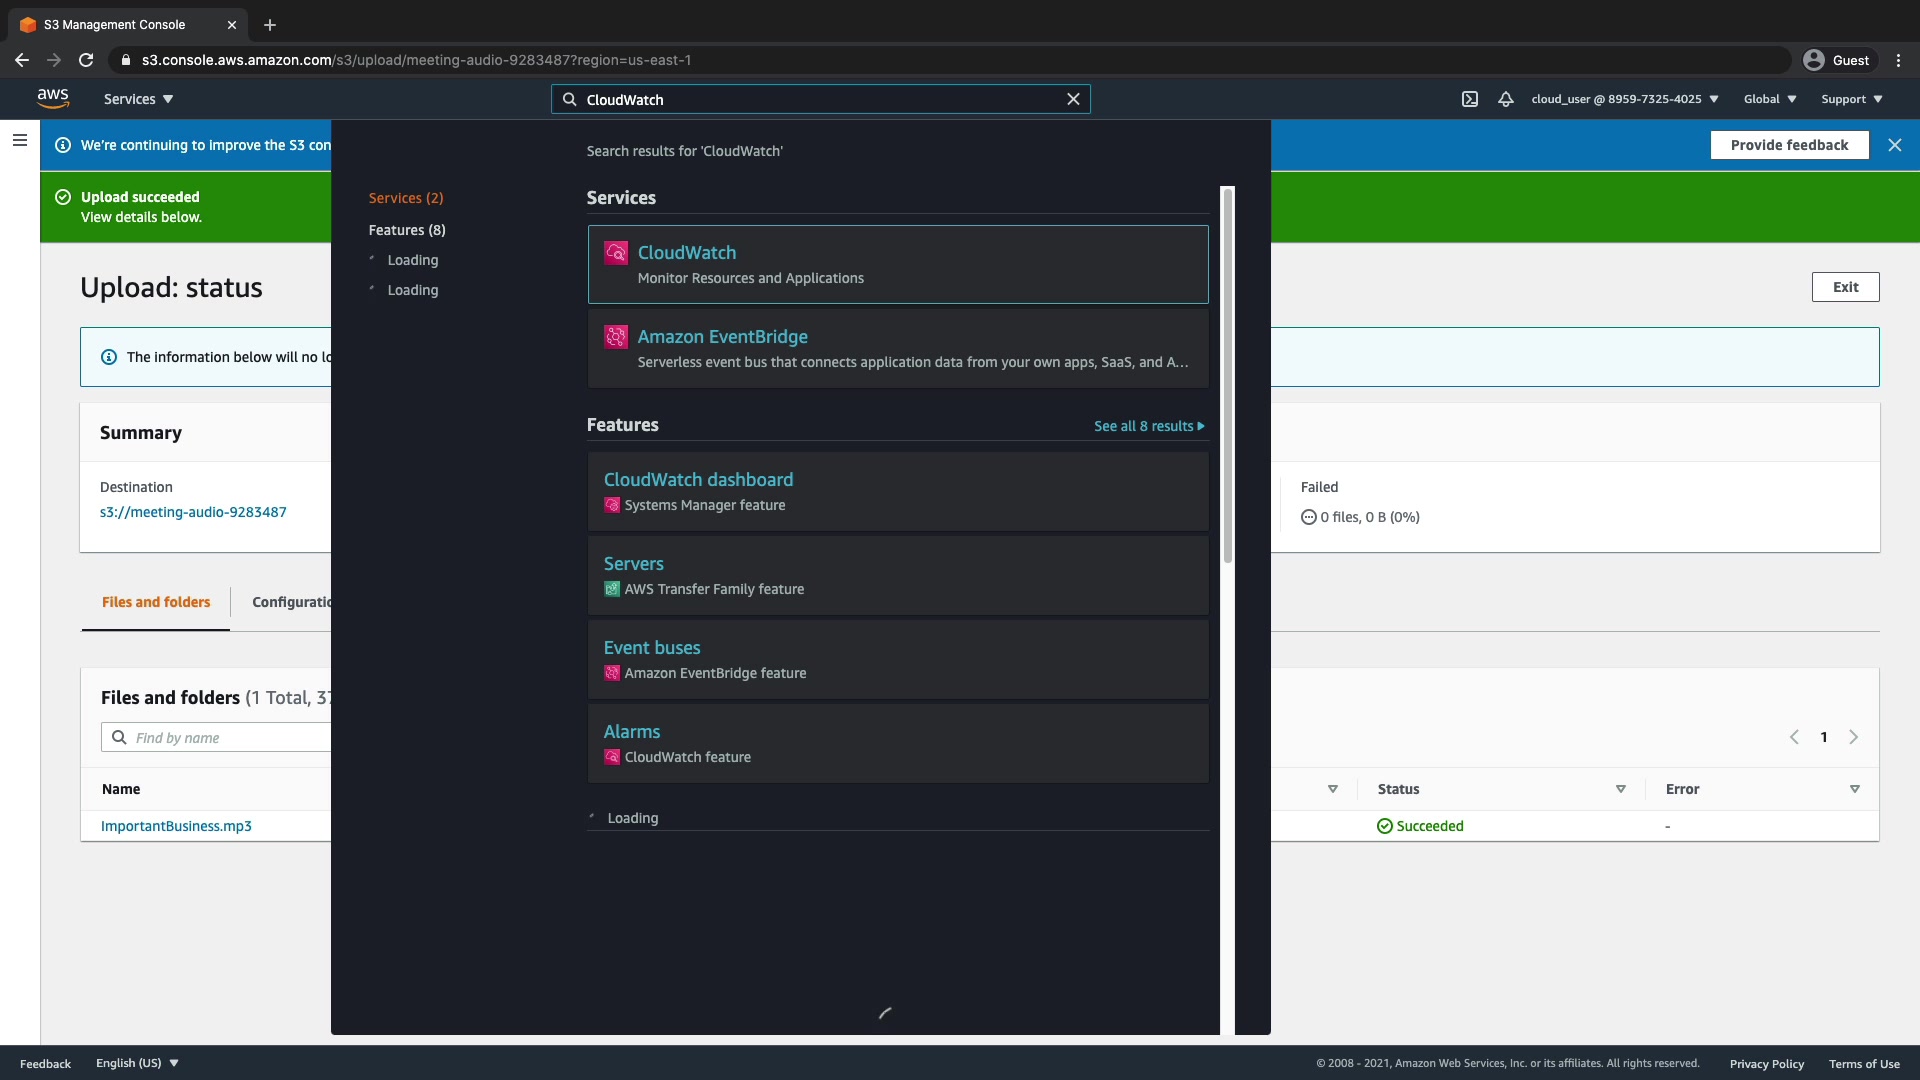The image size is (1920, 1080).
Task: Open the Global region selector
Action: 1769,99
